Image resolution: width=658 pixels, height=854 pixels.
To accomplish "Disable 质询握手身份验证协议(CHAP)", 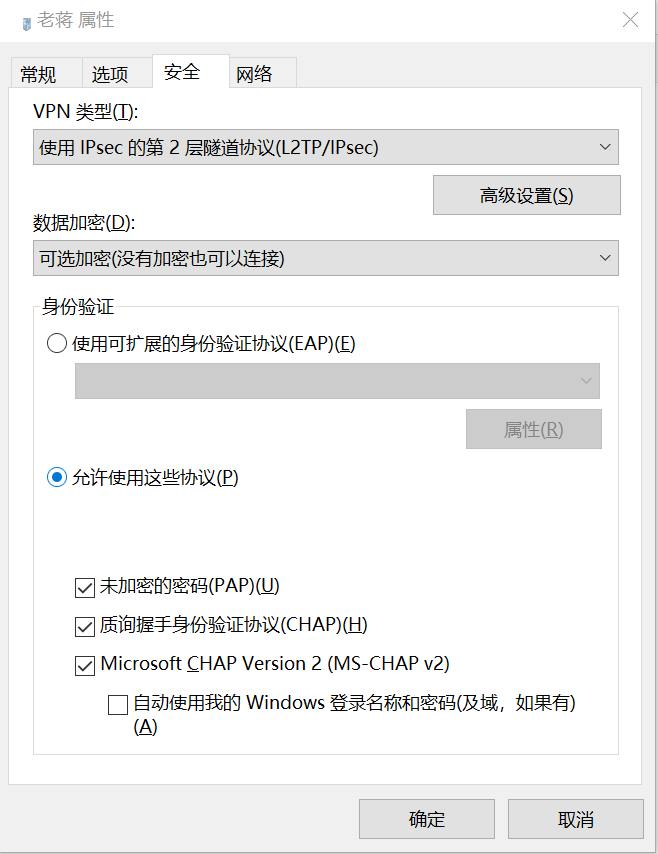I will click(85, 626).
